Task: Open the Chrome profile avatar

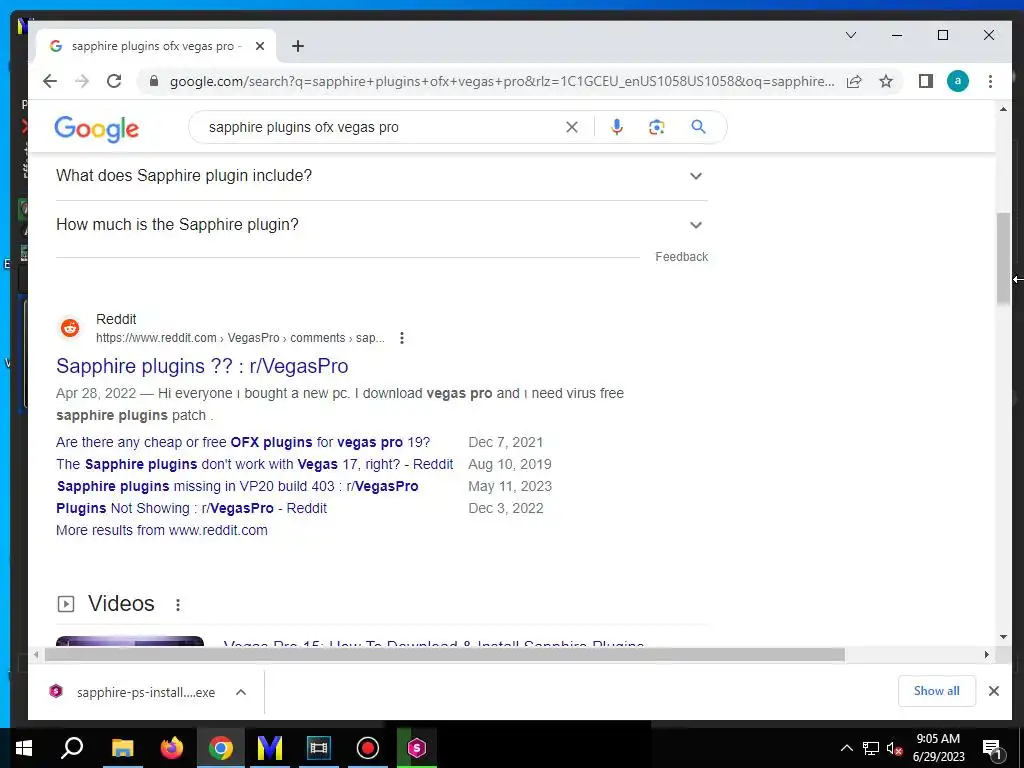Action: [957, 81]
